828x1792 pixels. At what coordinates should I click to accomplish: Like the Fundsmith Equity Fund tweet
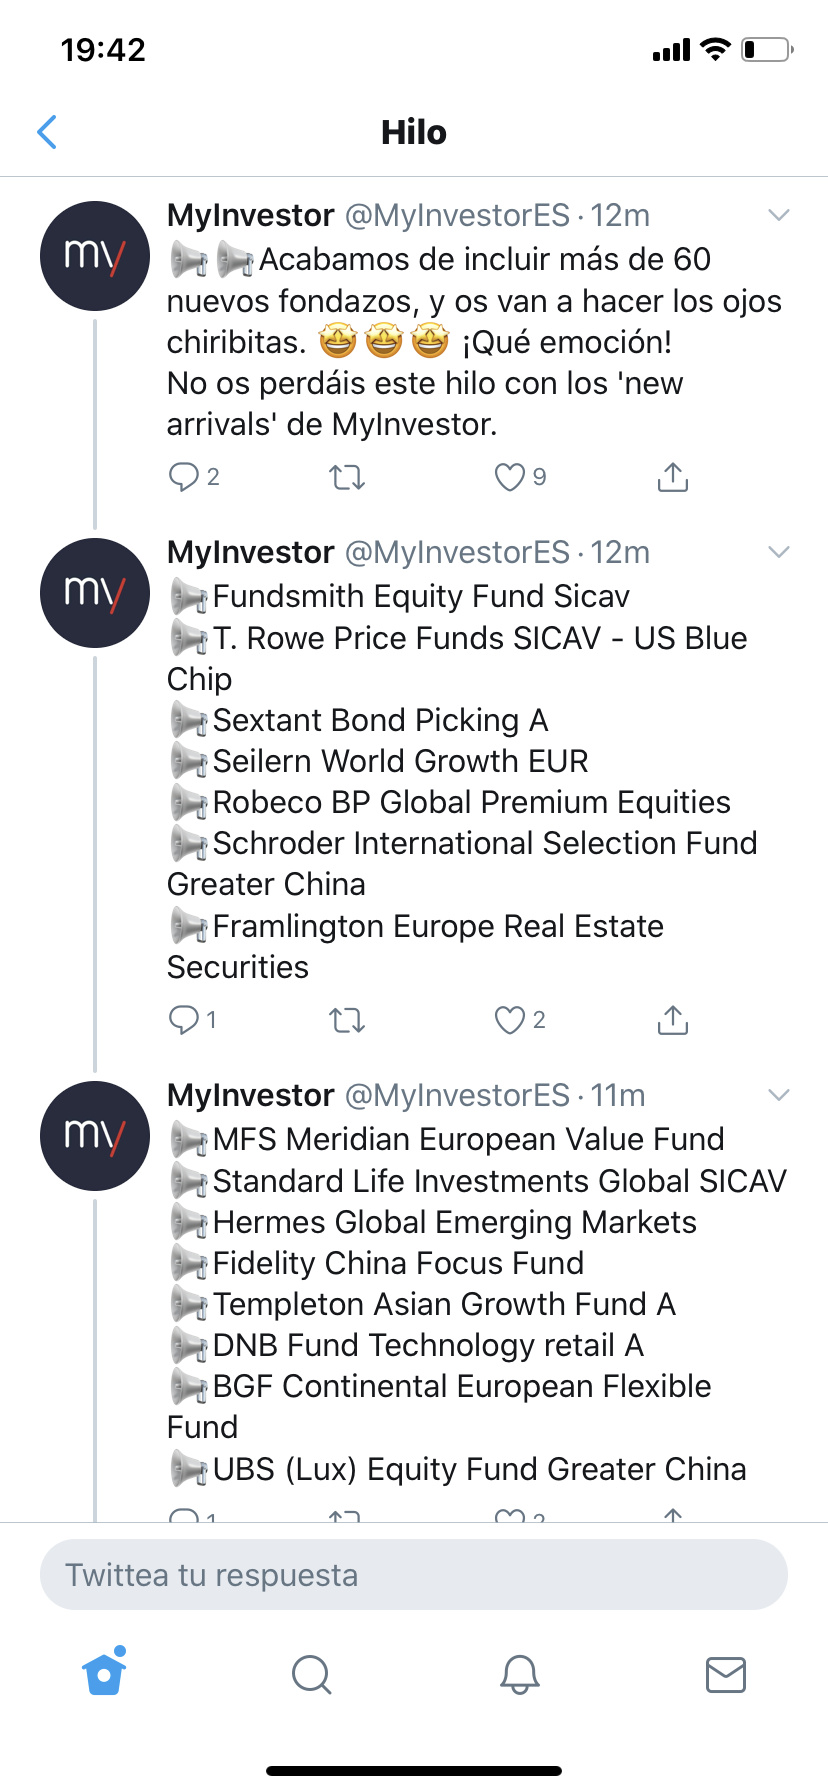click(x=510, y=1020)
